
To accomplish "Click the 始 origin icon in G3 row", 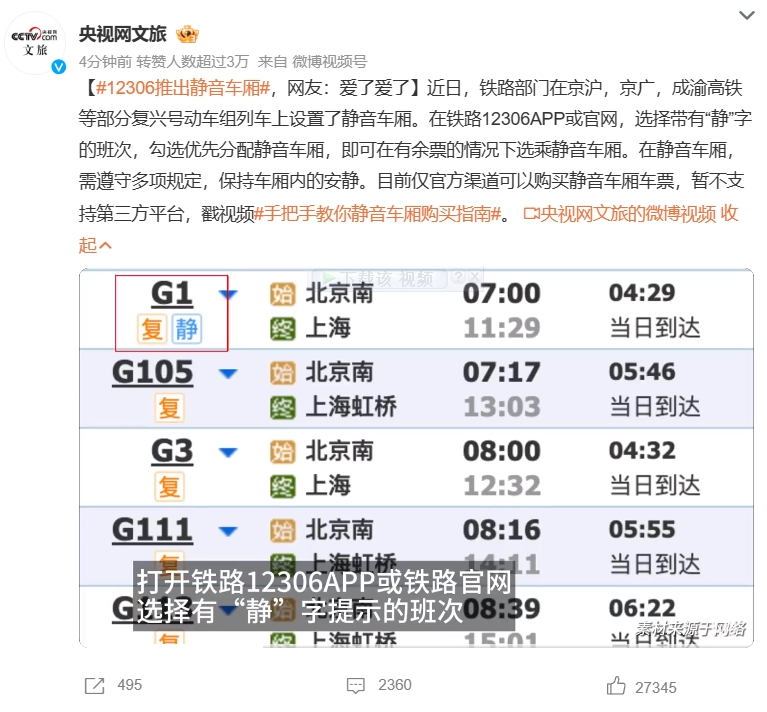I will (x=283, y=452).
